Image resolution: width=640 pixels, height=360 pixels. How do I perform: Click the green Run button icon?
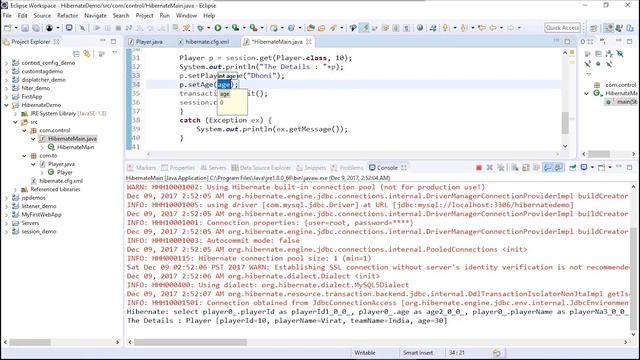coord(218,28)
